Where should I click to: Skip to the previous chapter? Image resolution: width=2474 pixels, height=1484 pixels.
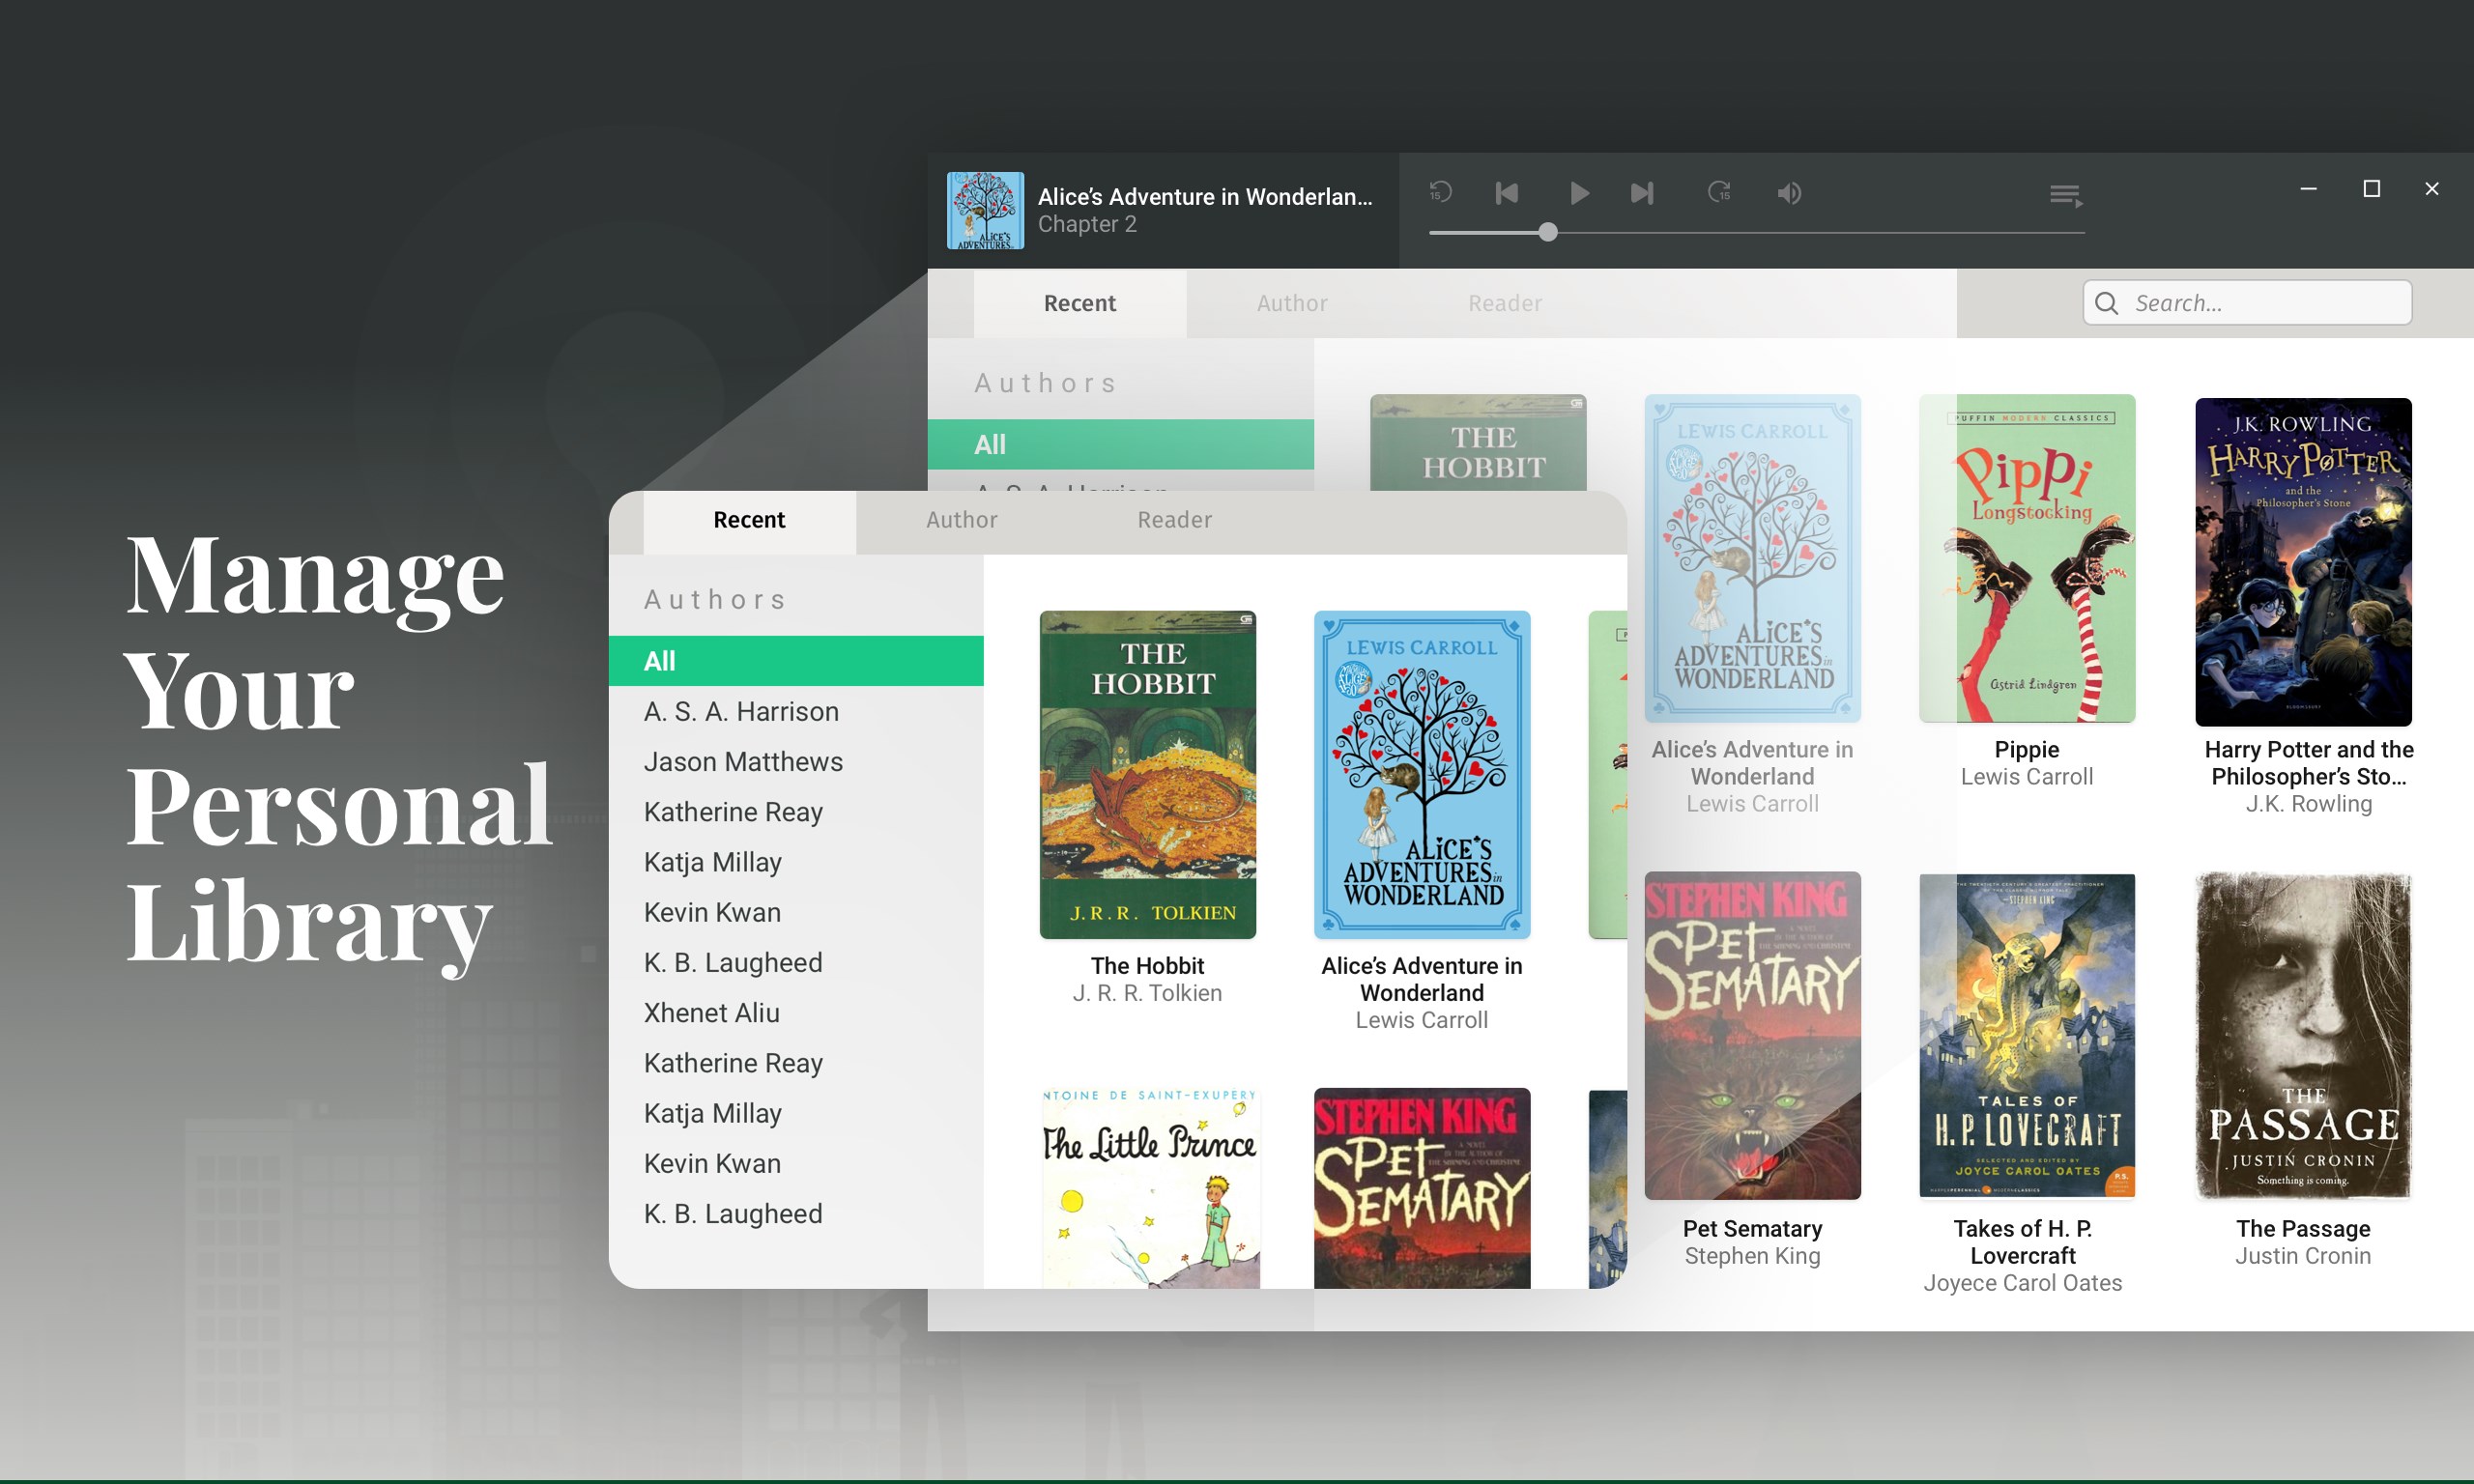pyautogui.click(x=1506, y=193)
